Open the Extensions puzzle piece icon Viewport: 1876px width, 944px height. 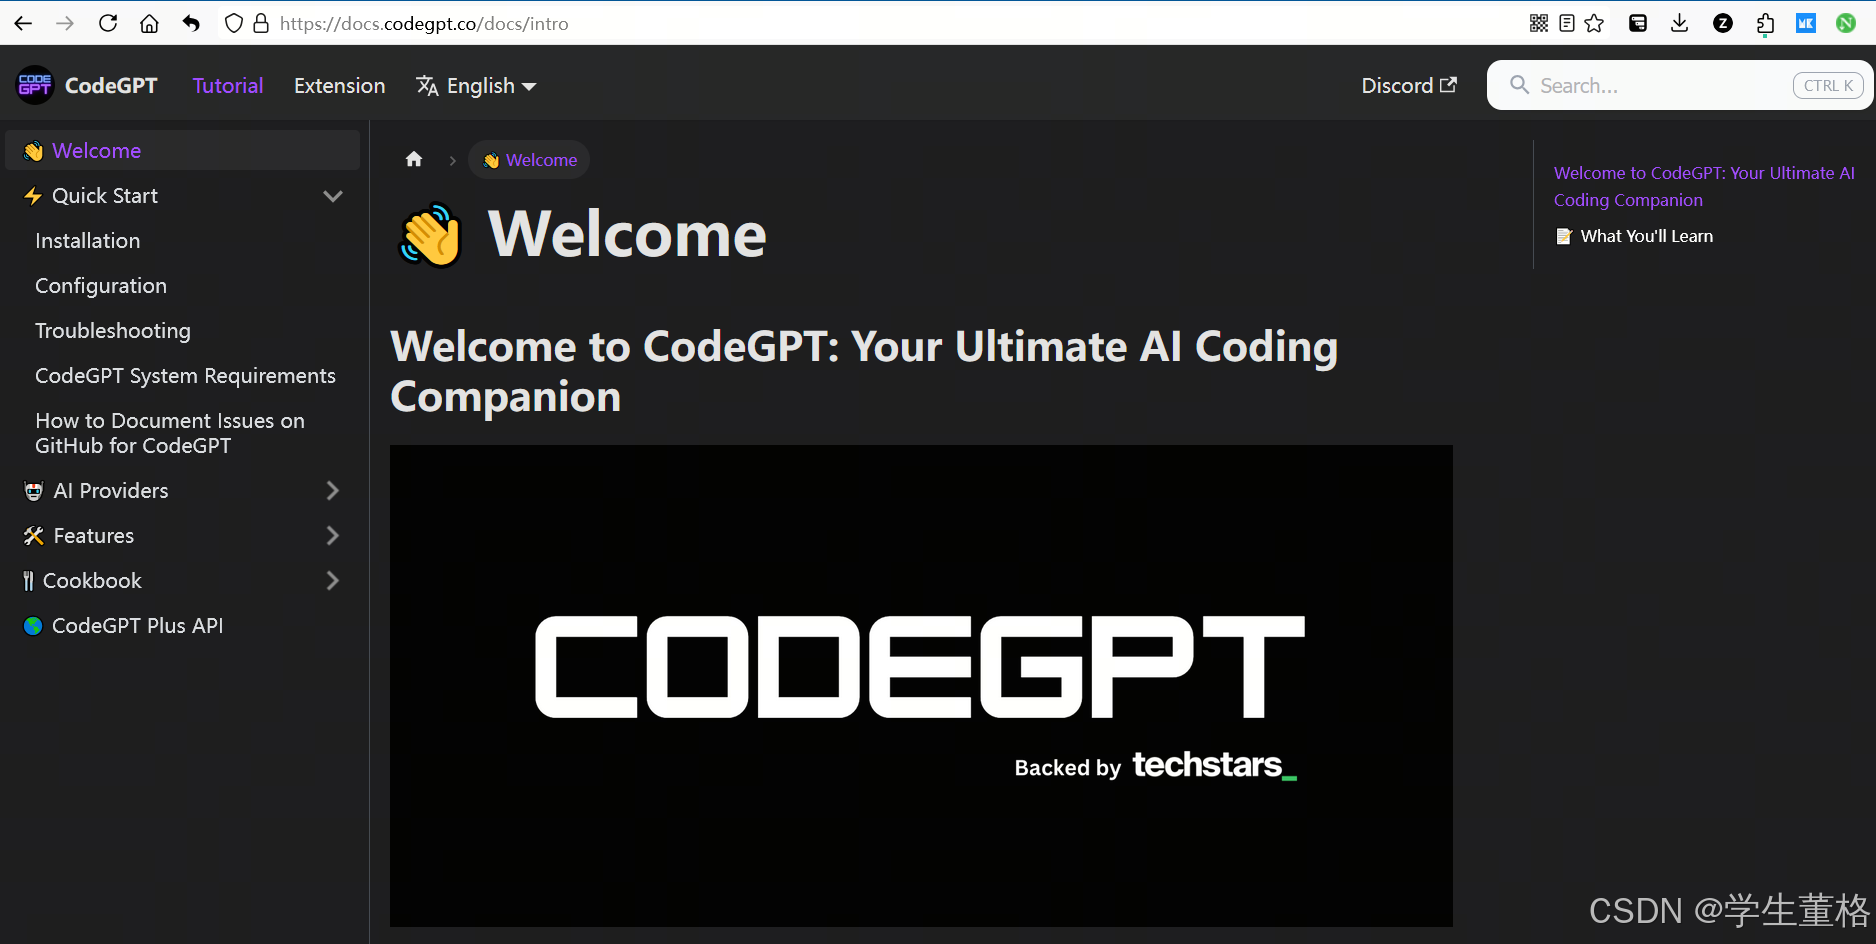[1765, 23]
